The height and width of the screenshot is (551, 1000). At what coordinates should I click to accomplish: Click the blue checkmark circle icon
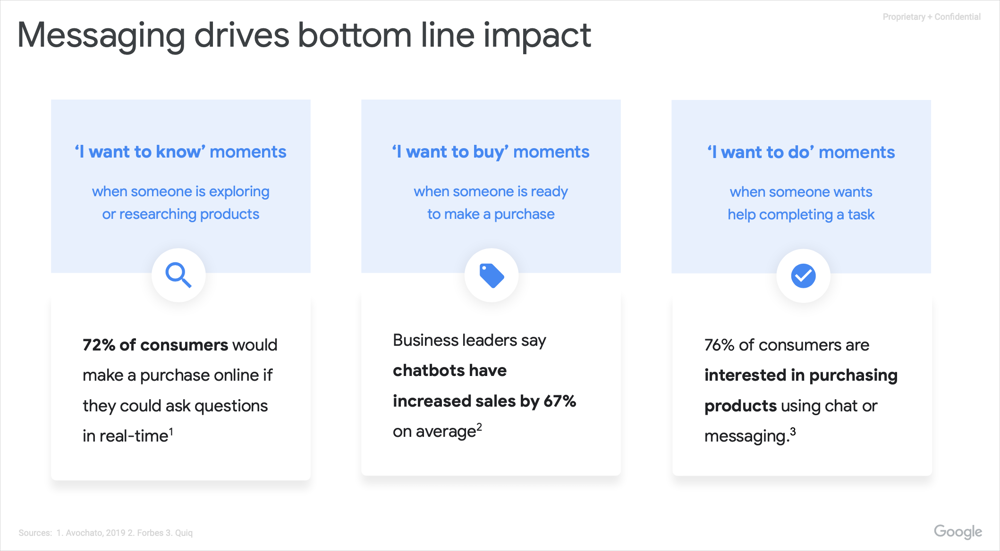803,276
